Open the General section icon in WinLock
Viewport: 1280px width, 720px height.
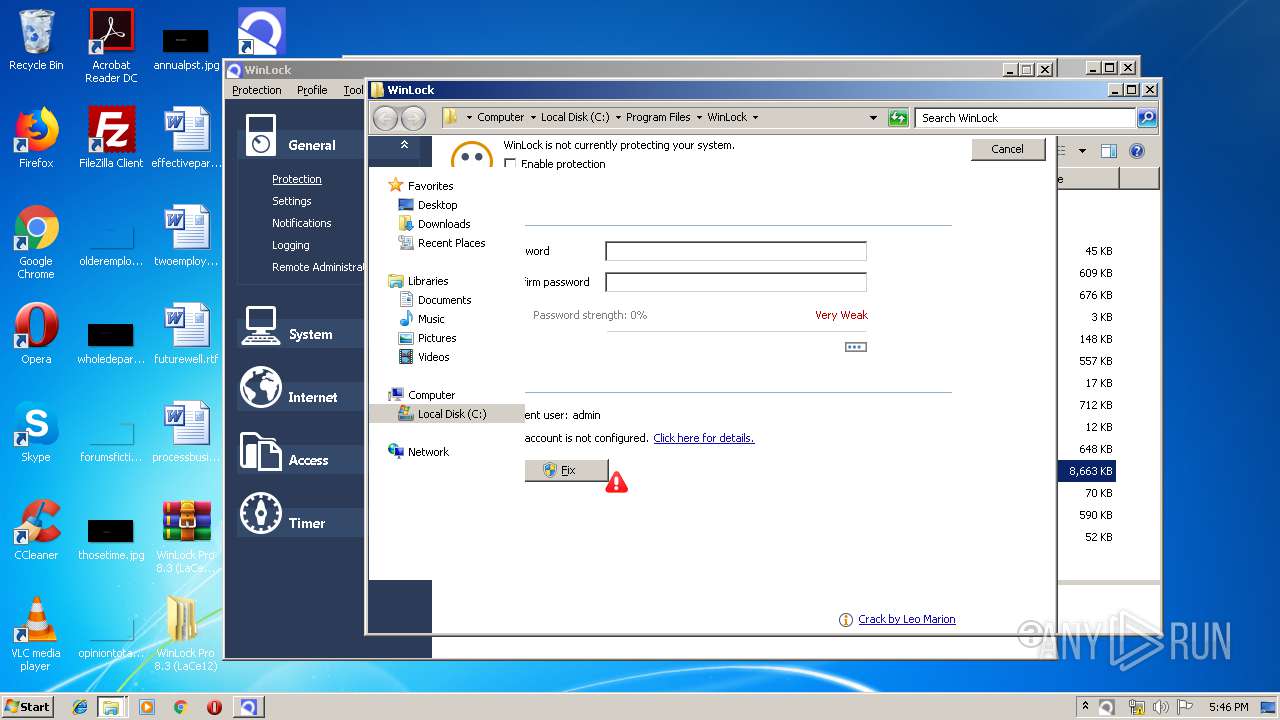click(260, 135)
